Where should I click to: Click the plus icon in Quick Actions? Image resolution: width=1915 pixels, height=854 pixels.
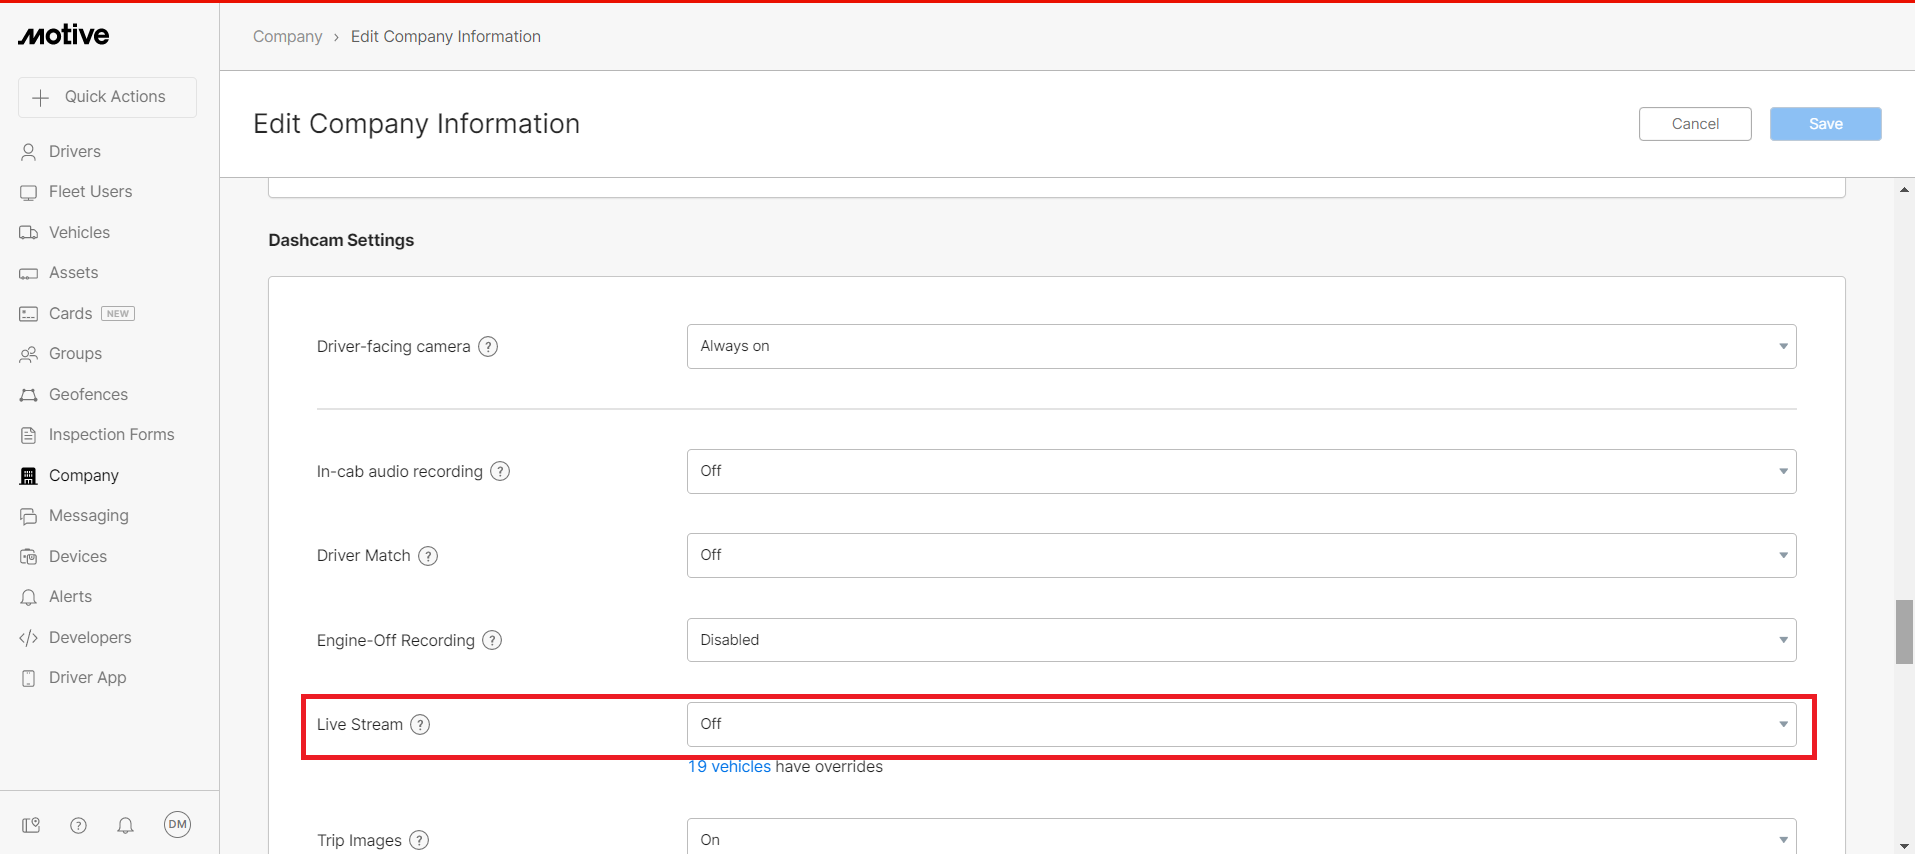coord(41,97)
